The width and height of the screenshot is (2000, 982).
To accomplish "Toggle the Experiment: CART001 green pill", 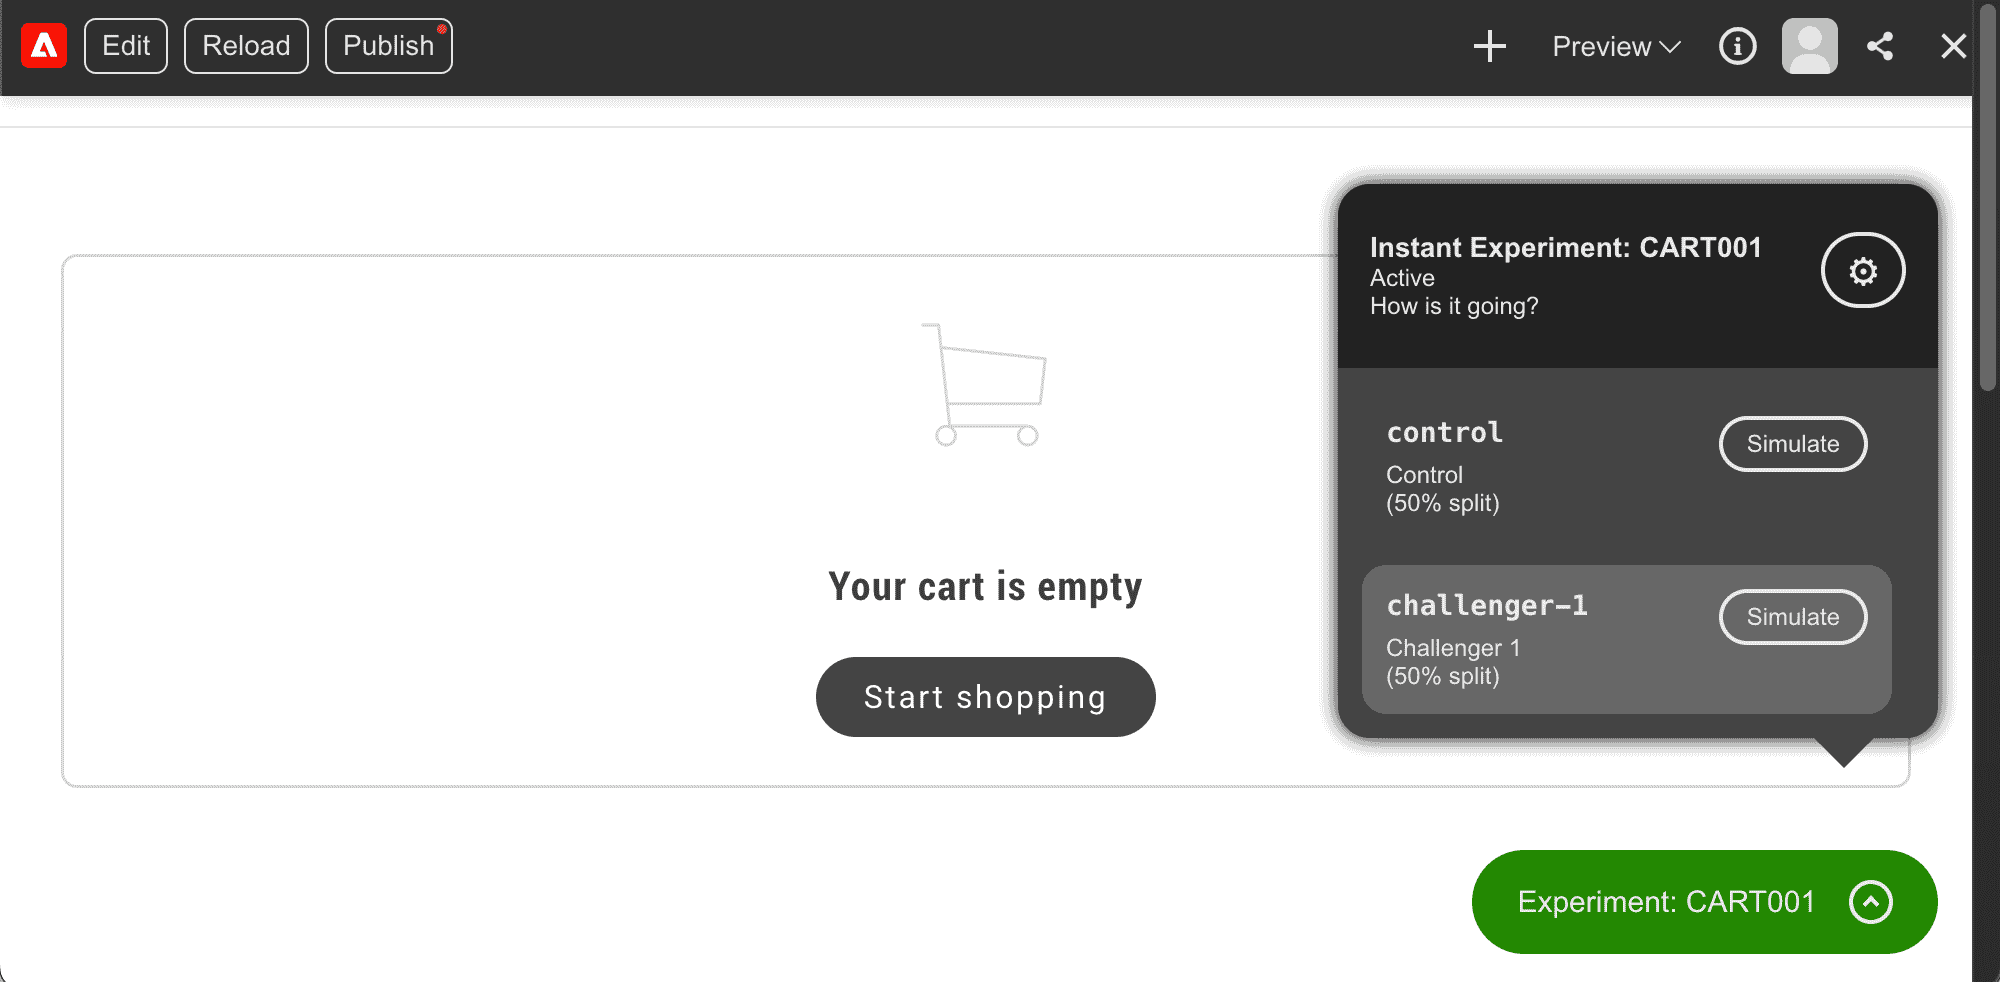I will tap(1704, 902).
